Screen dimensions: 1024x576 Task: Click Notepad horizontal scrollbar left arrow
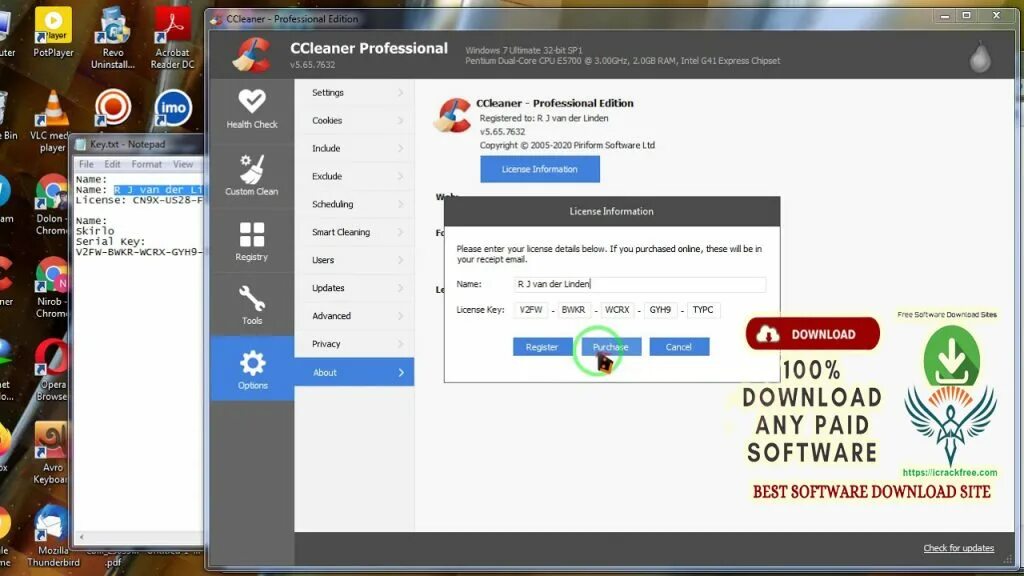(x=82, y=537)
